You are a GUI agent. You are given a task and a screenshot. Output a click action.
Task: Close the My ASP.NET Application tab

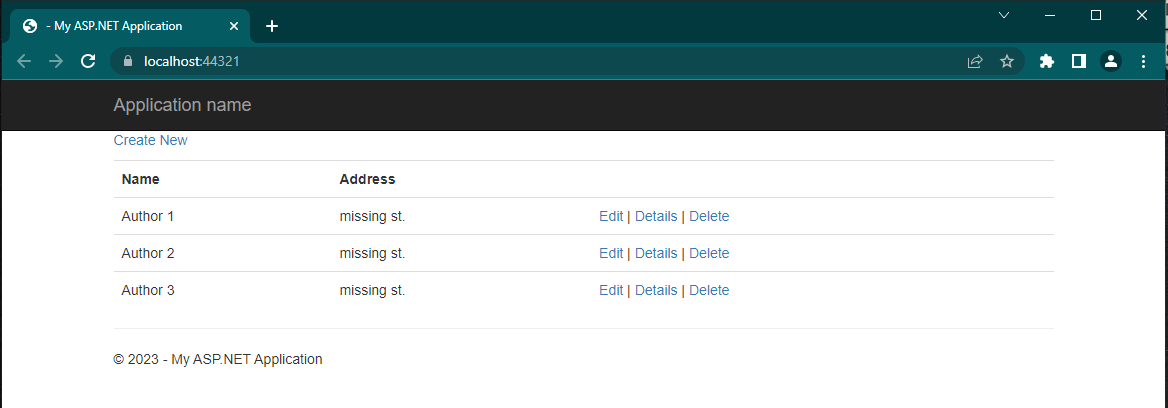pos(234,26)
